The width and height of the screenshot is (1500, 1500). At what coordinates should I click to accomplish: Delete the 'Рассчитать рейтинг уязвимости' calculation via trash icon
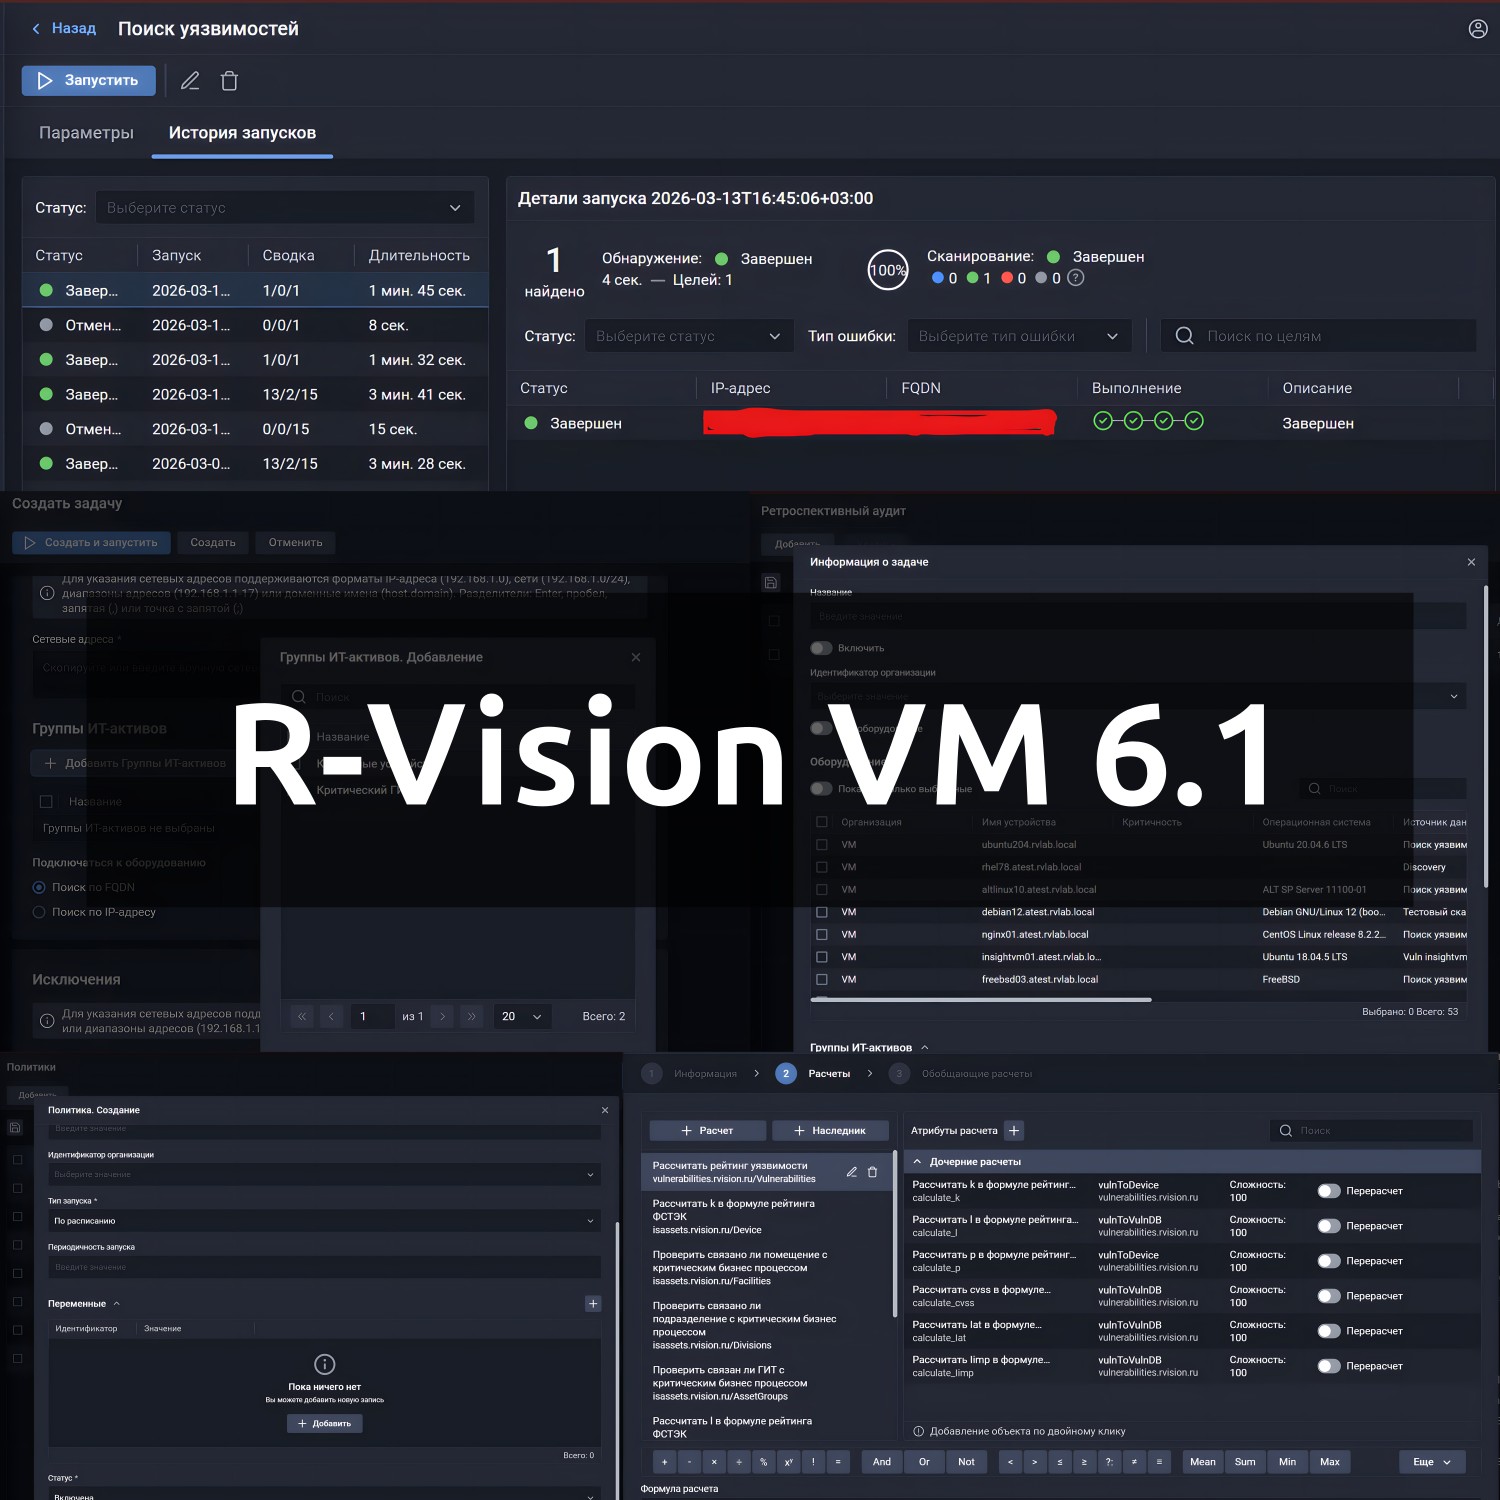[x=872, y=1172]
